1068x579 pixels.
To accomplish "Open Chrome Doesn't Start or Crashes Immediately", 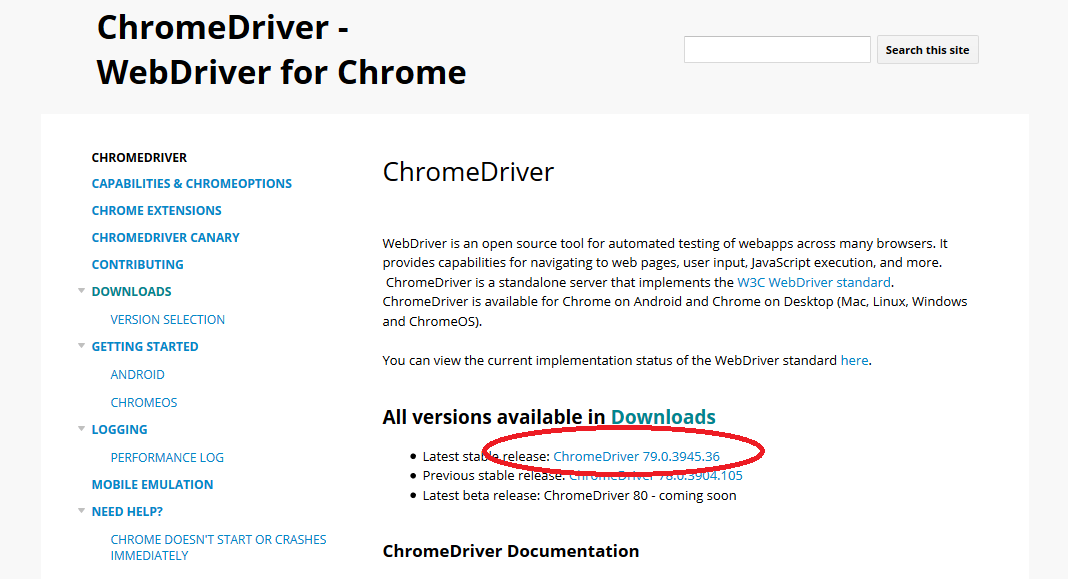I will (218, 548).
